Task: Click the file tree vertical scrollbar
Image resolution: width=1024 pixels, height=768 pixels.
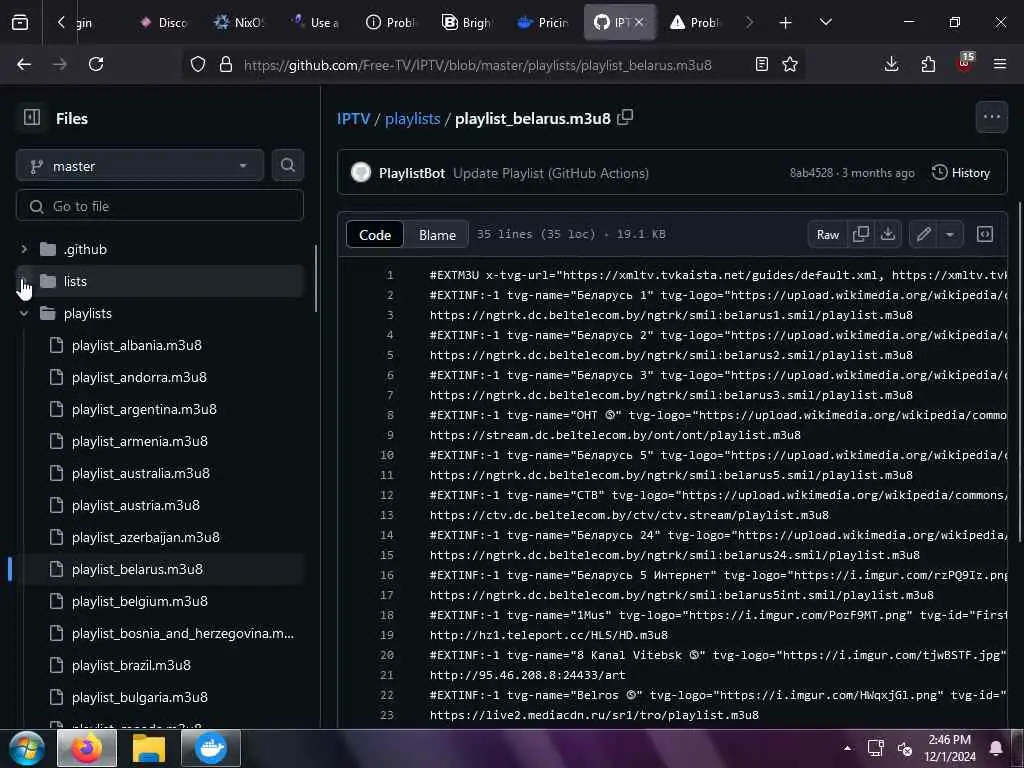Action: pyautogui.click(x=316, y=280)
